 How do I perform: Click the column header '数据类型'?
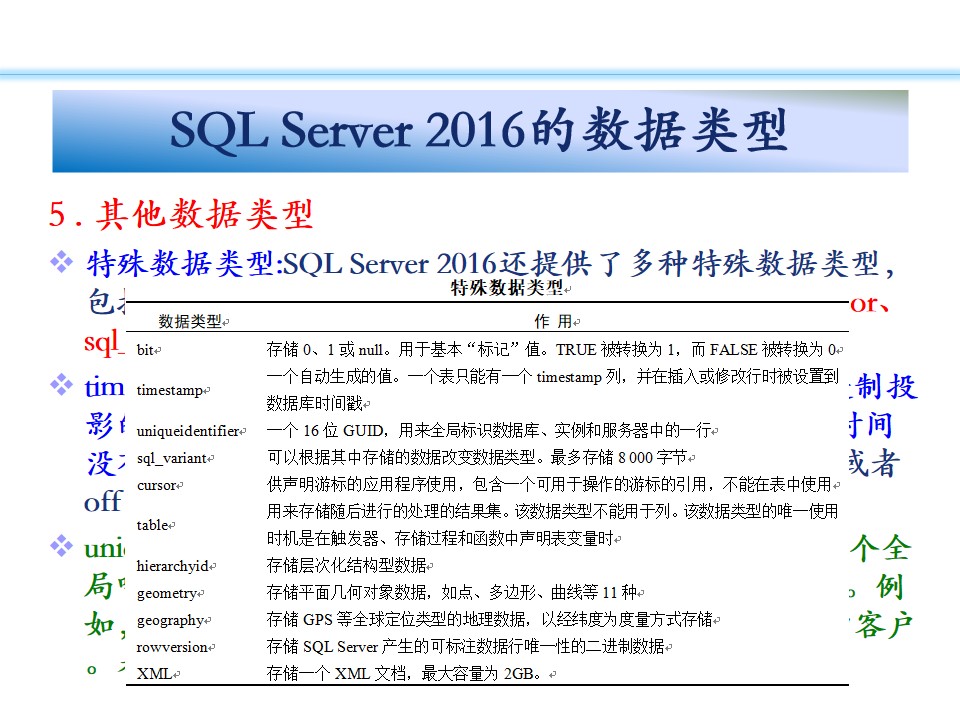(190, 321)
